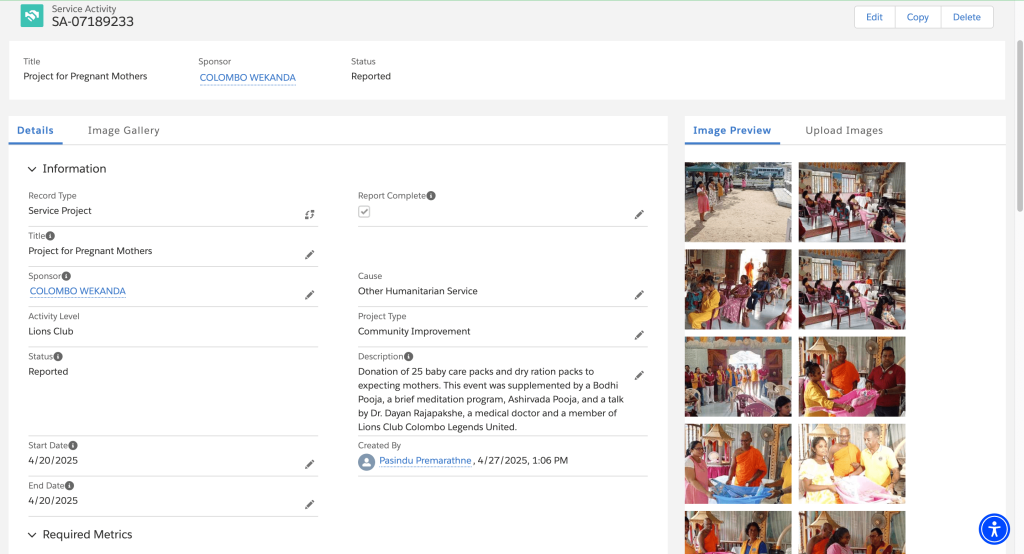Toggle the Report Complete checkbox
This screenshot has width=1024, height=554.
tap(364, 212)
